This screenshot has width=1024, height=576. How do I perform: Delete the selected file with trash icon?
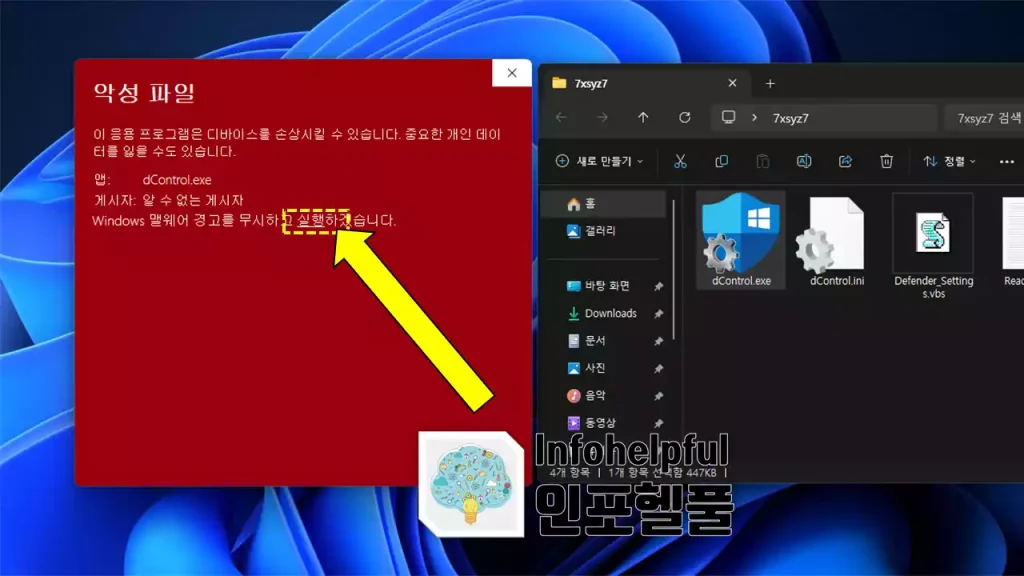click(886, 161)
